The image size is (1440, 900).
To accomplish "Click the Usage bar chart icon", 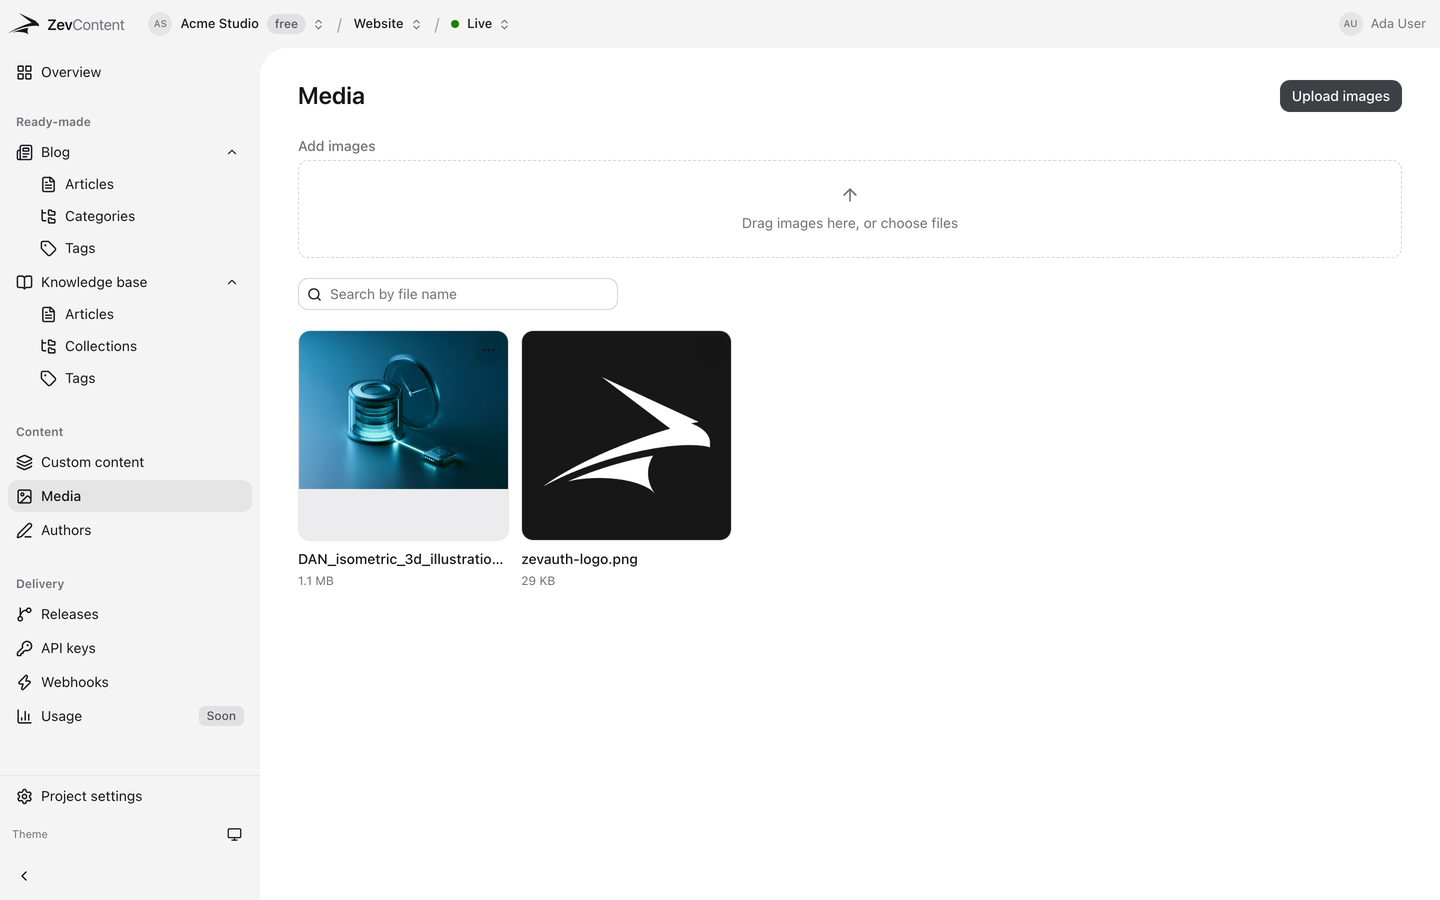I will [24, 716].
